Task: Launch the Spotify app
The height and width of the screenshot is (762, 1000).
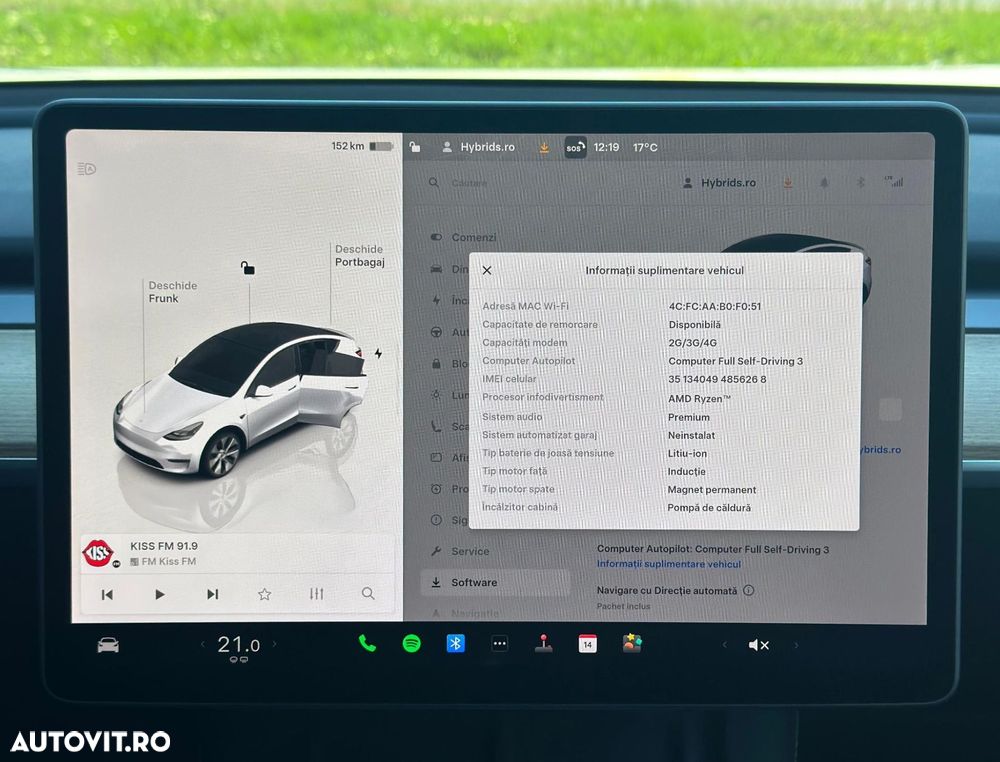Action: click(x=411, y=644)
